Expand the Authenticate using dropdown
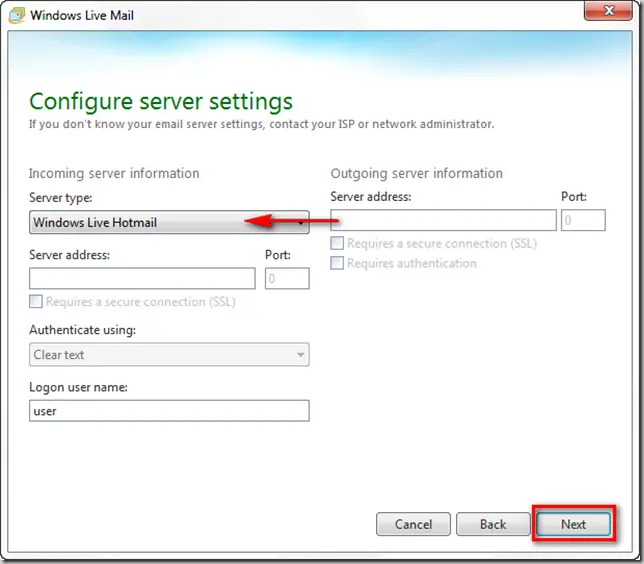 click(169, 355)
